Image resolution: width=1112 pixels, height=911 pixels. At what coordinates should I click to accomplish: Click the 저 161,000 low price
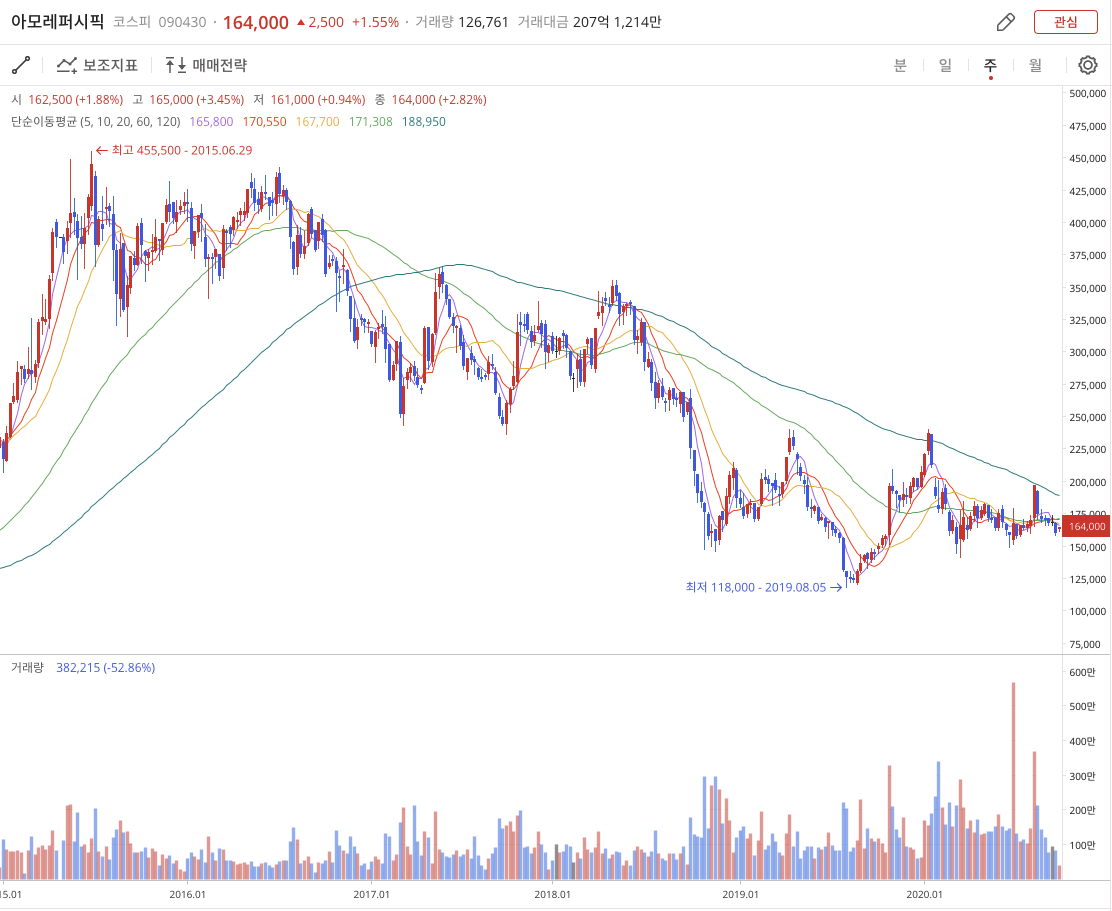coord(309,100)
